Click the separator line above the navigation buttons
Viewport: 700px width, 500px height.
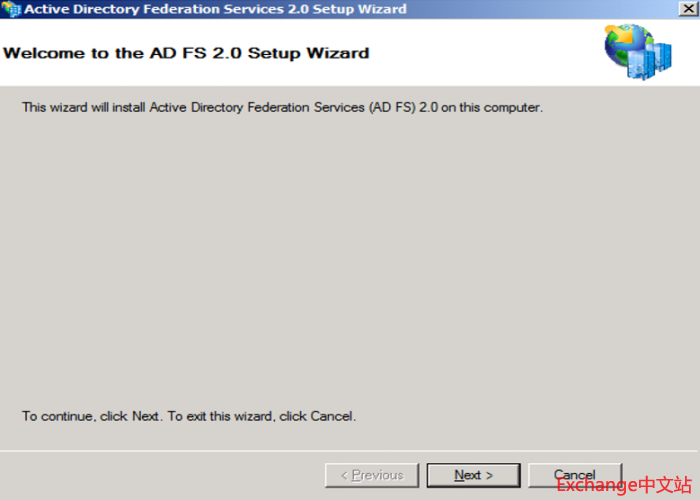click(350, 451)
